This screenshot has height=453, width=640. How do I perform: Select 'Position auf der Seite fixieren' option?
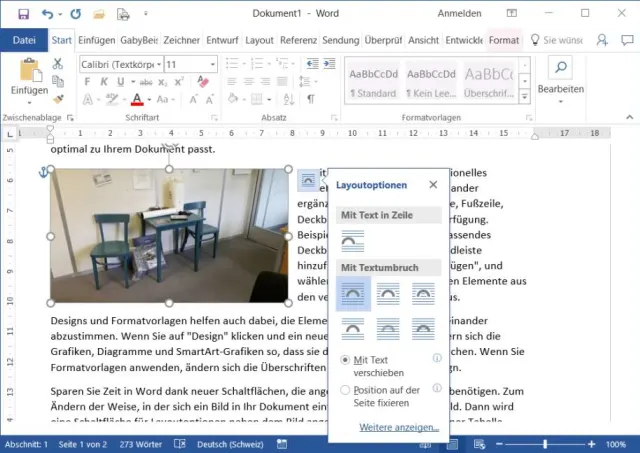coord(346,390)
